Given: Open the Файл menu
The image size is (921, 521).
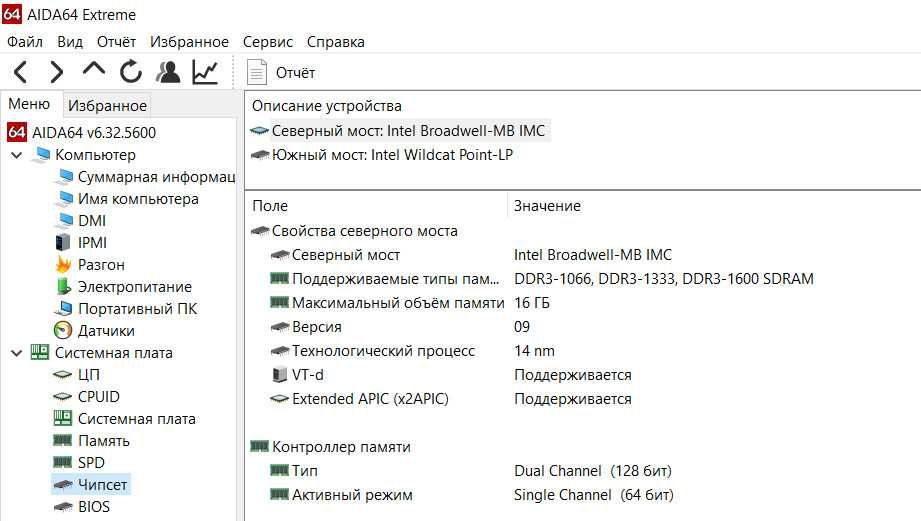Looking at the screenshot, I should click(25, 42).
